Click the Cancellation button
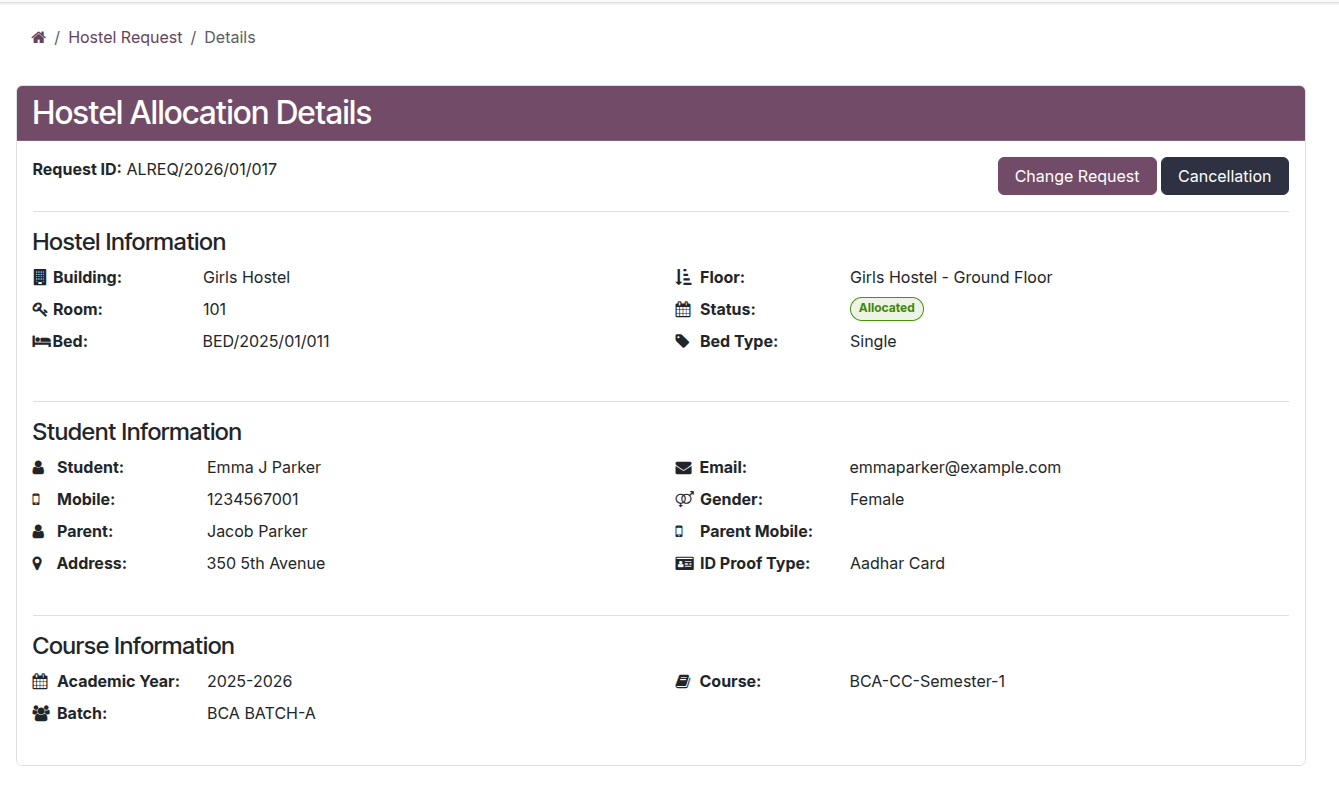1339x789 pixels. (x=1224, y=176)
